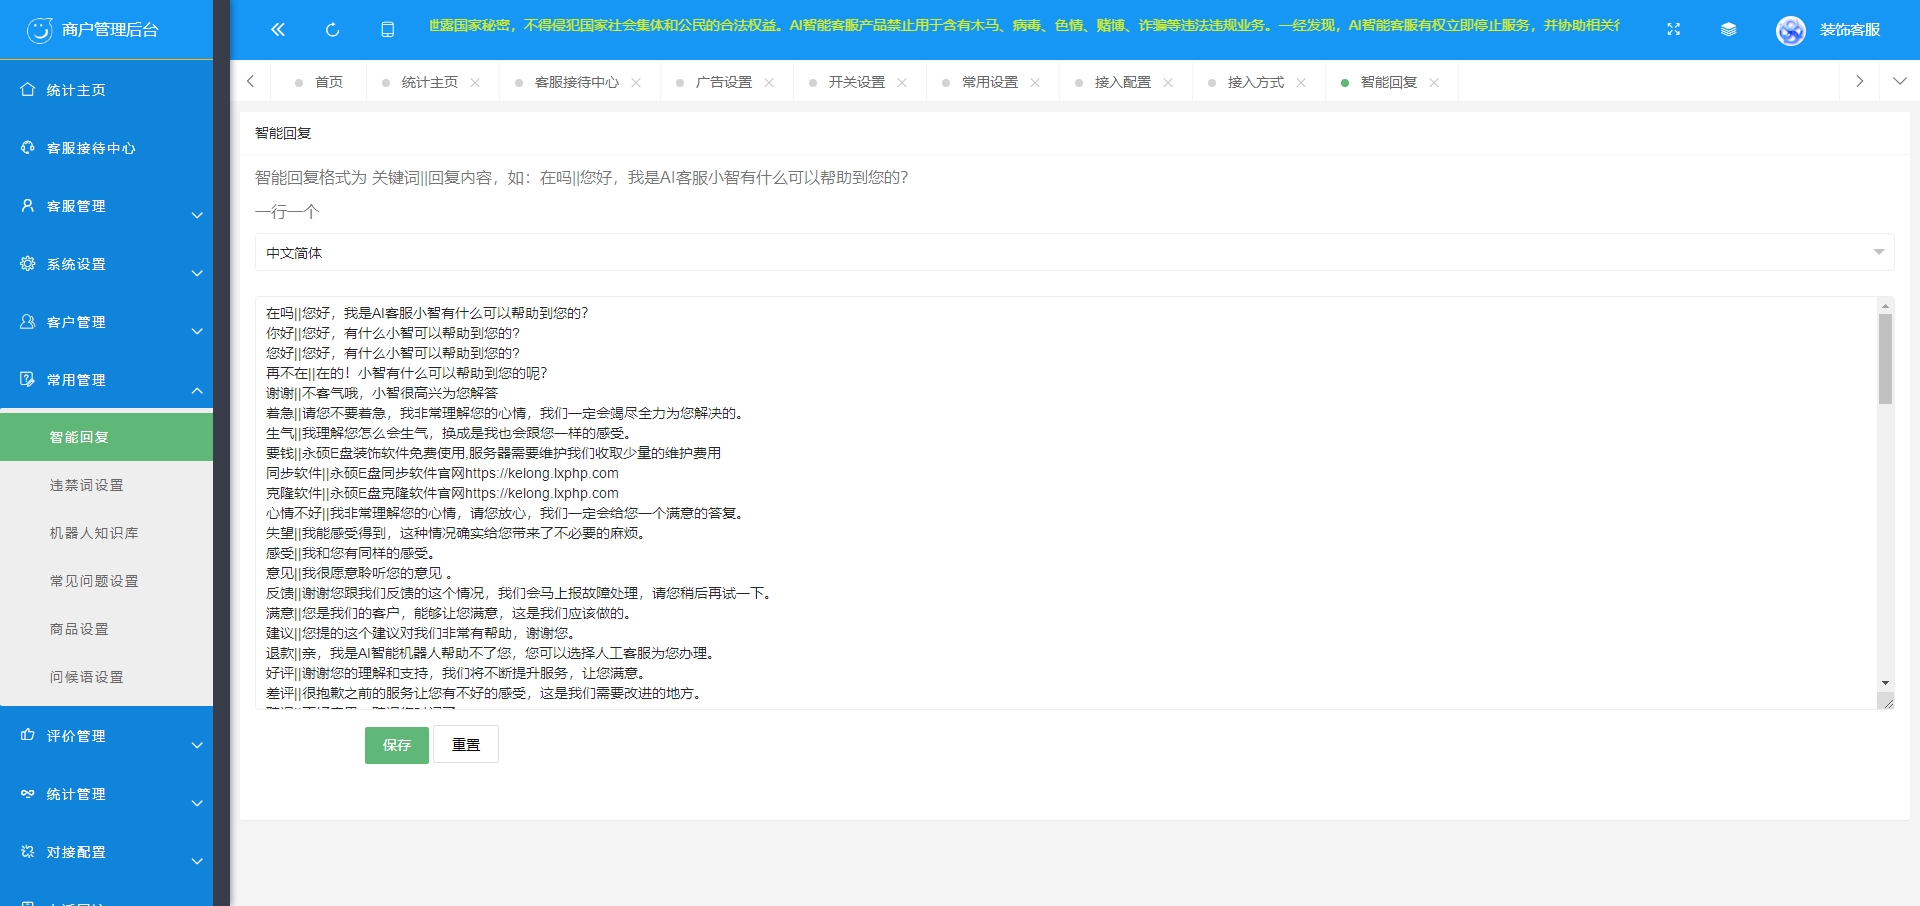
Task: Open the 中文简体 language dropdown
Action: (1074, 253)
